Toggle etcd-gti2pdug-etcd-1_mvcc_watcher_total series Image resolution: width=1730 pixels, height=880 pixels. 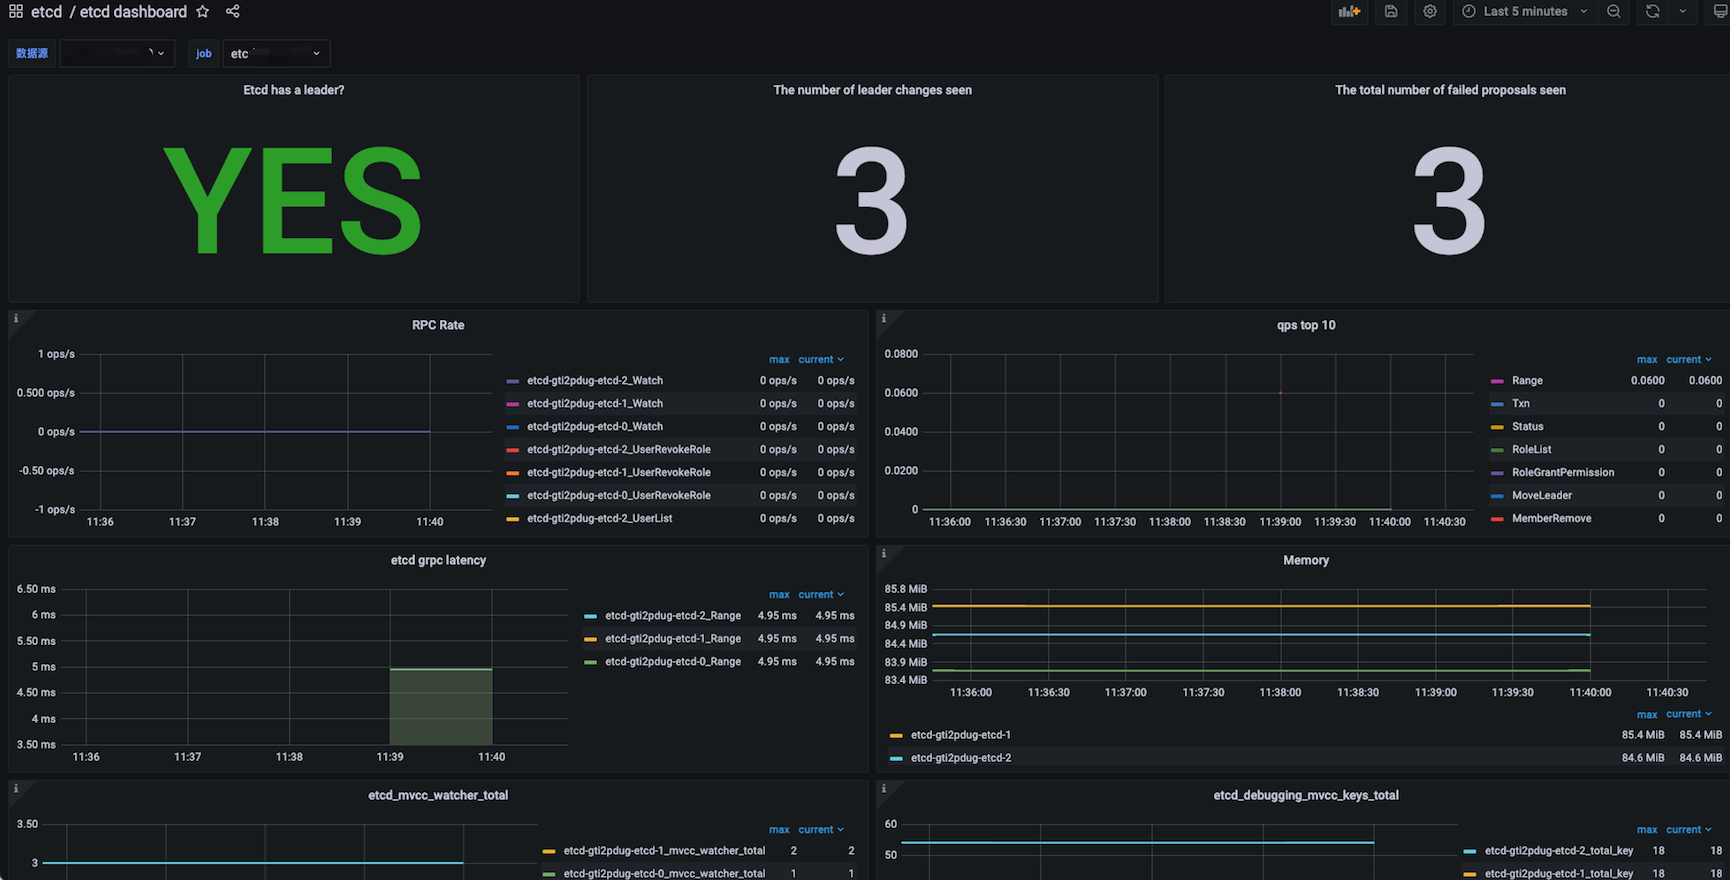[664, 851]
